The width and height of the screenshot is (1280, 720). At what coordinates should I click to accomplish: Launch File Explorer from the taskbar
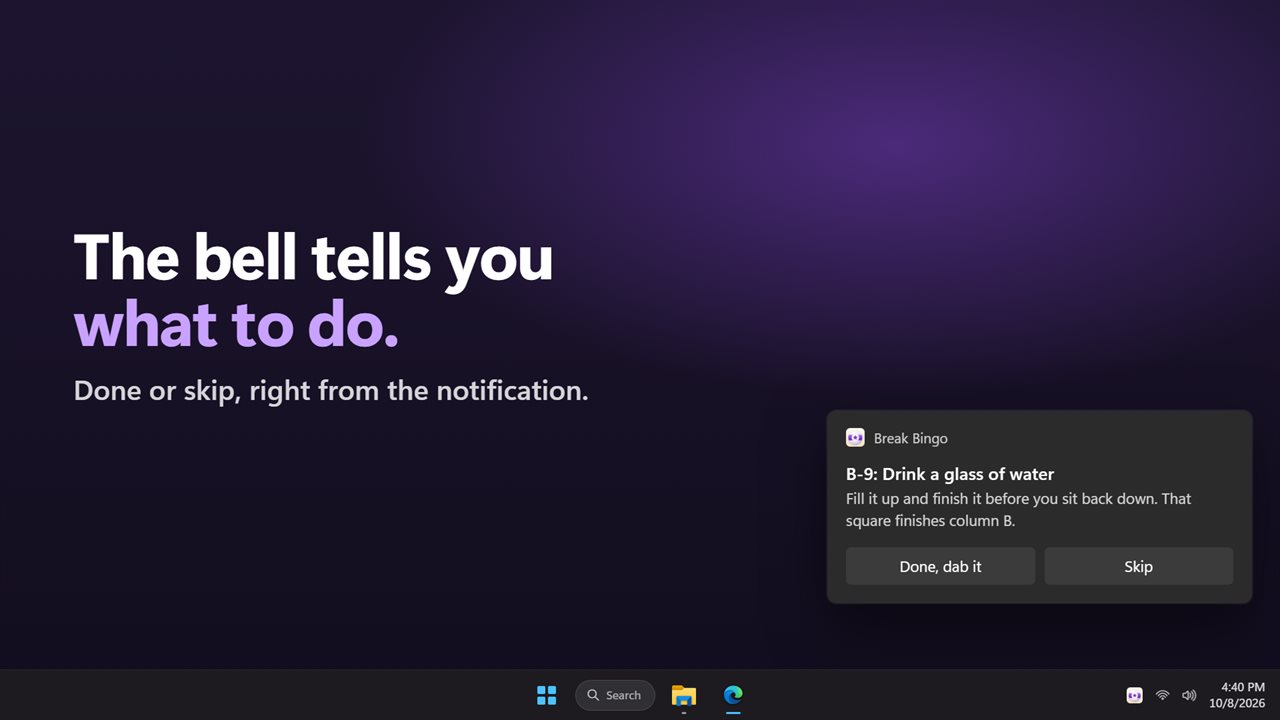[684, 695]
